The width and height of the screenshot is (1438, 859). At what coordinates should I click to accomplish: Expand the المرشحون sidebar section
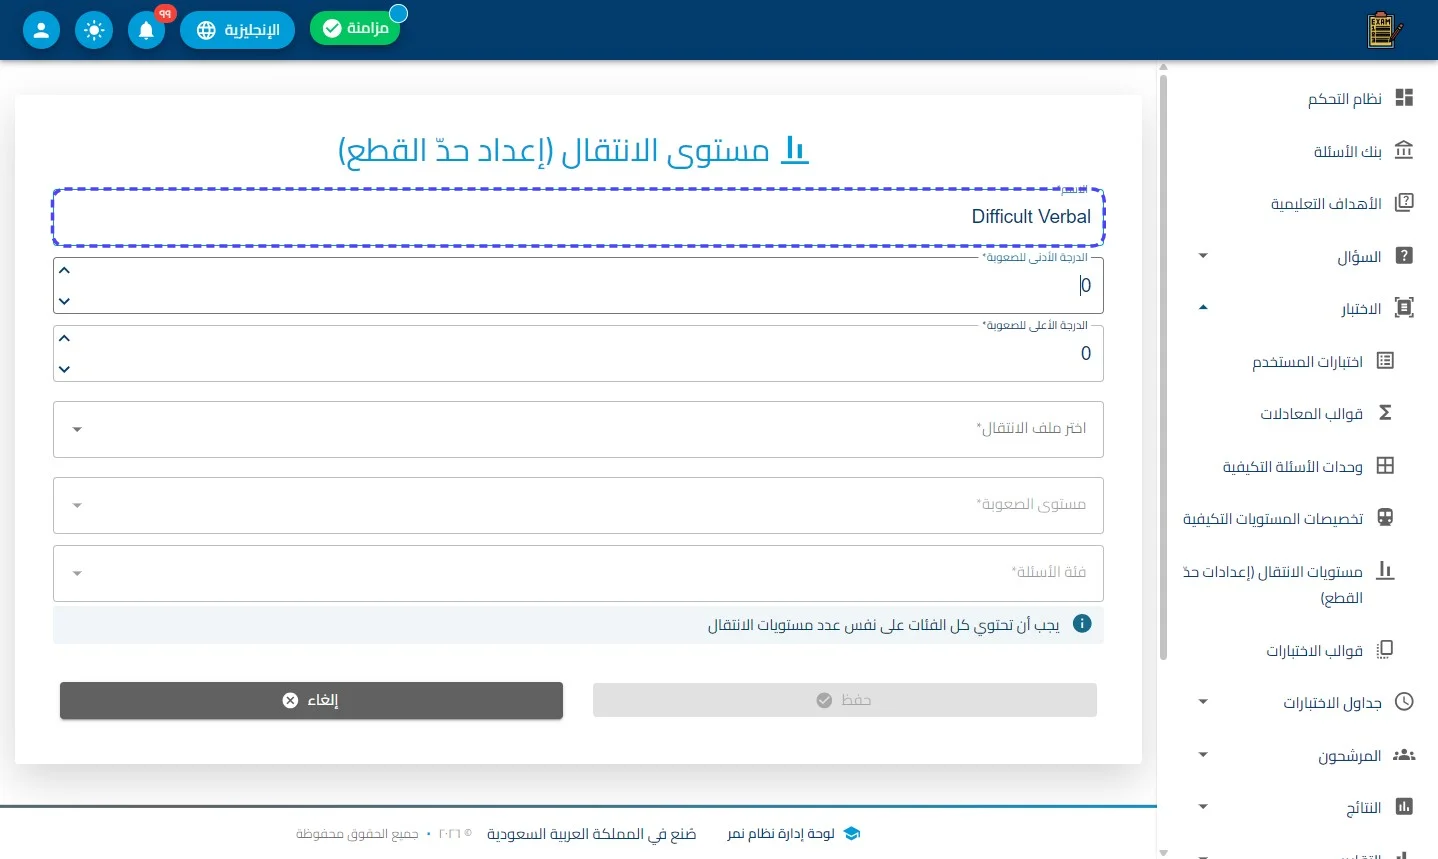pos(1203,755)
